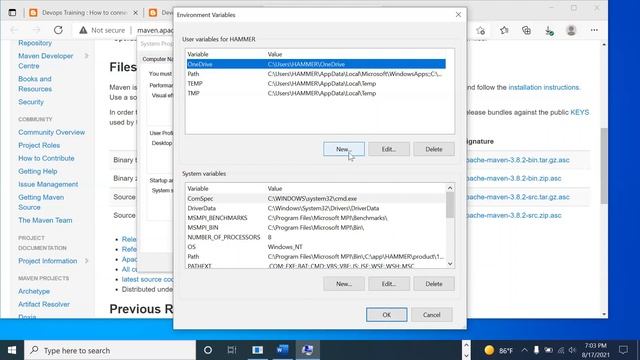The image size is (640, 360).
Task: Expand Maven Developer Centre submenu arrow
Action: pyautogui.click(x=87, y=56)
